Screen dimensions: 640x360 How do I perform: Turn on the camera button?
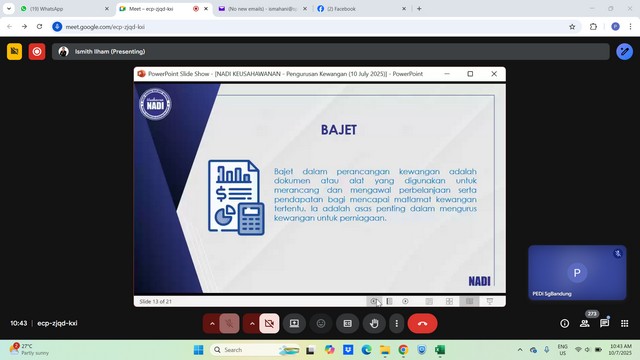269,323
